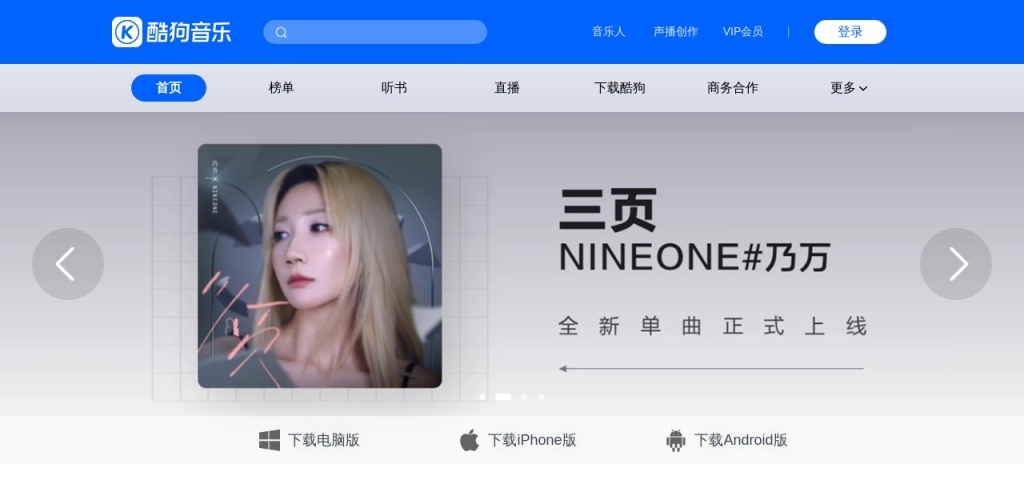Go to previous banner slide arrow
Viewport: 1024px width, 500px height.
point(68,264)
